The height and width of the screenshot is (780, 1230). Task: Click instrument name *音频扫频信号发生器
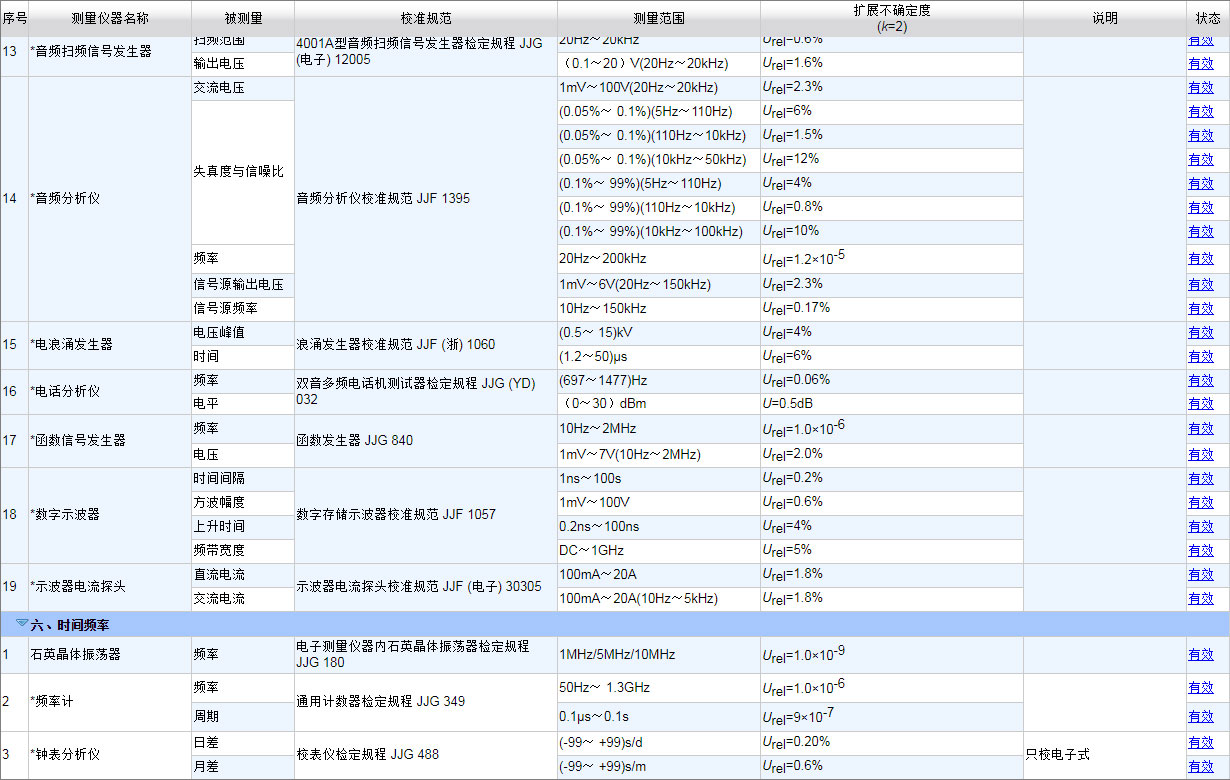click(91, 51)
